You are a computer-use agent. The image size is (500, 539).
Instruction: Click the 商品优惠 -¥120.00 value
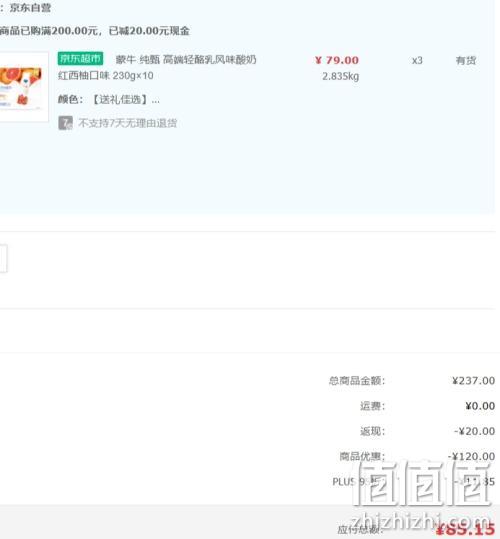point(471,456)
